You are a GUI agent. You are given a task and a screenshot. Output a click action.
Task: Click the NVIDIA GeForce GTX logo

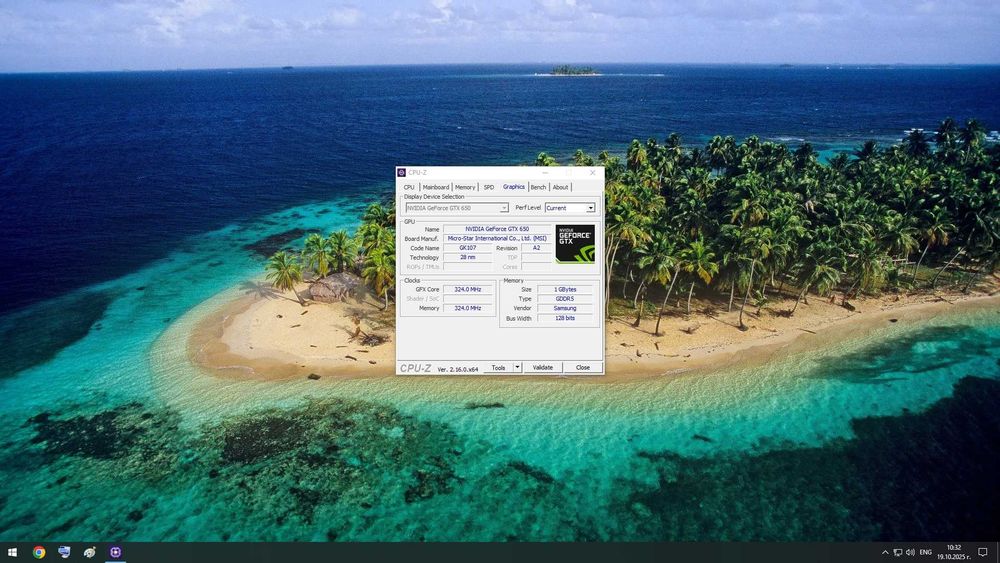(575, 244)
